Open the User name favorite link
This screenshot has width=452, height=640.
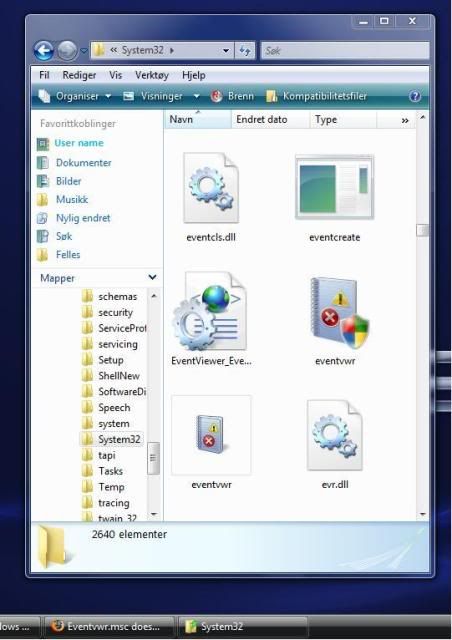[71, 143]
